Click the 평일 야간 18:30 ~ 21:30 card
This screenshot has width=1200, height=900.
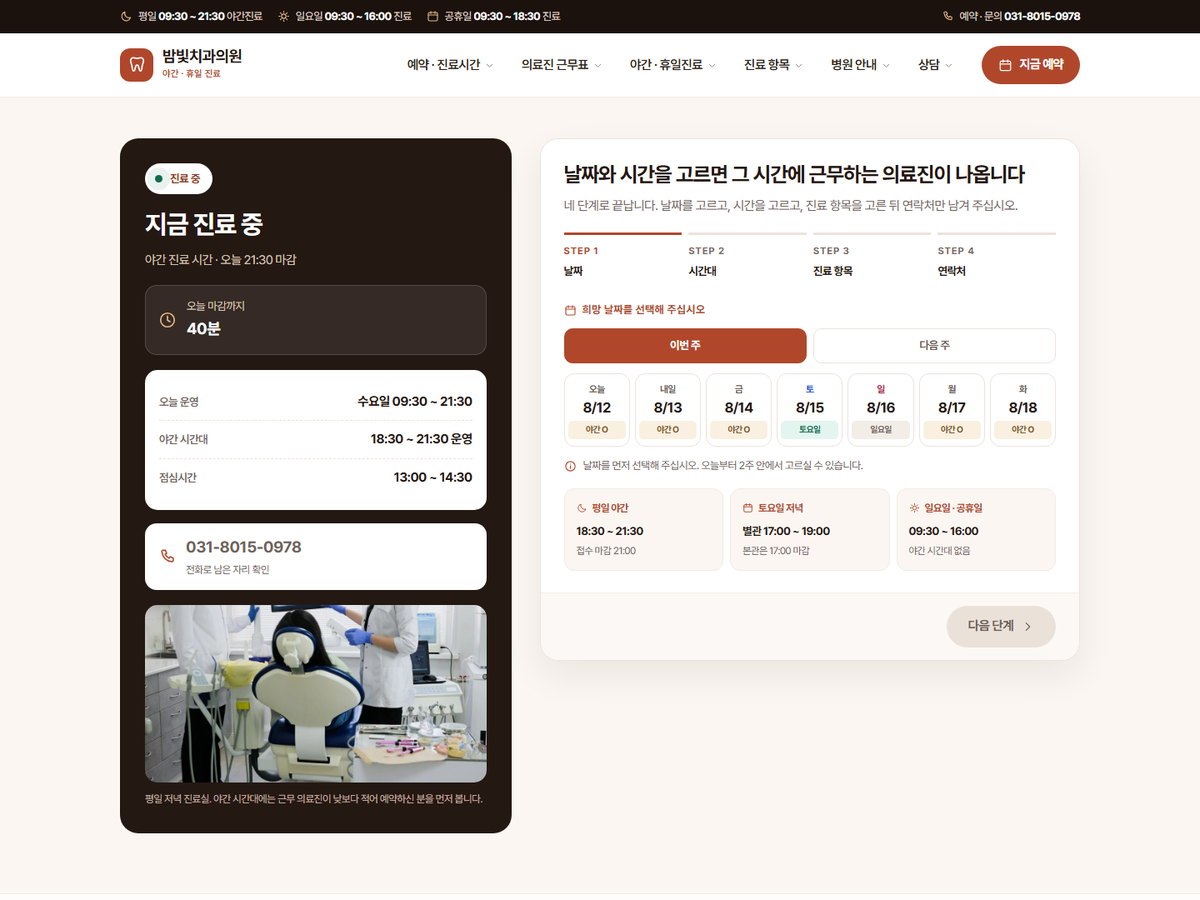(643, 530)
